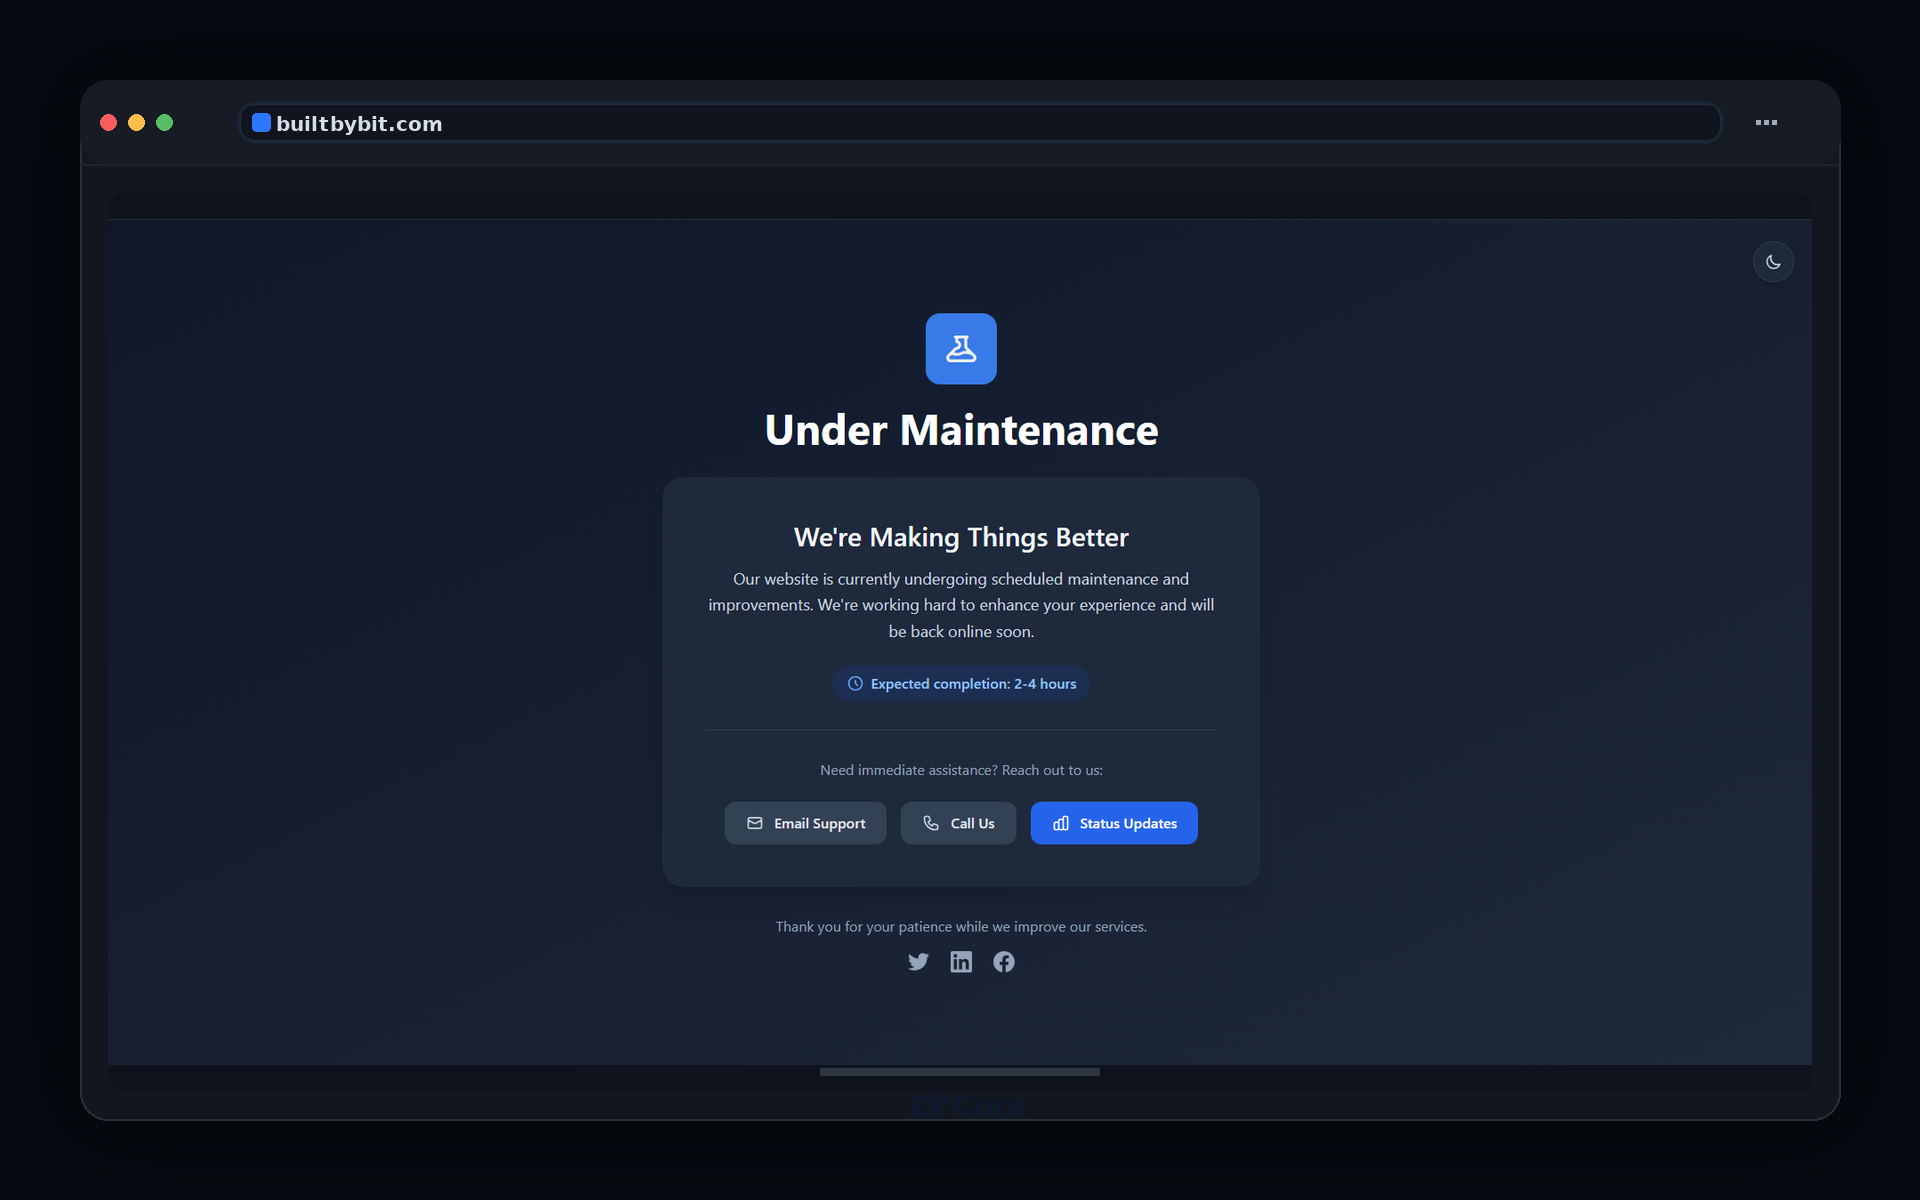This screenshot has width=1920, height=1200.
Task: Click the site favicon in address bar
Action: (x=262, y=122)
